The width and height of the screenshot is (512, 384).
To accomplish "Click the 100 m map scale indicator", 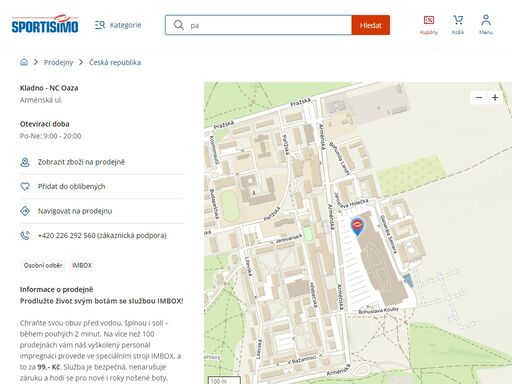I will (224, 380).
